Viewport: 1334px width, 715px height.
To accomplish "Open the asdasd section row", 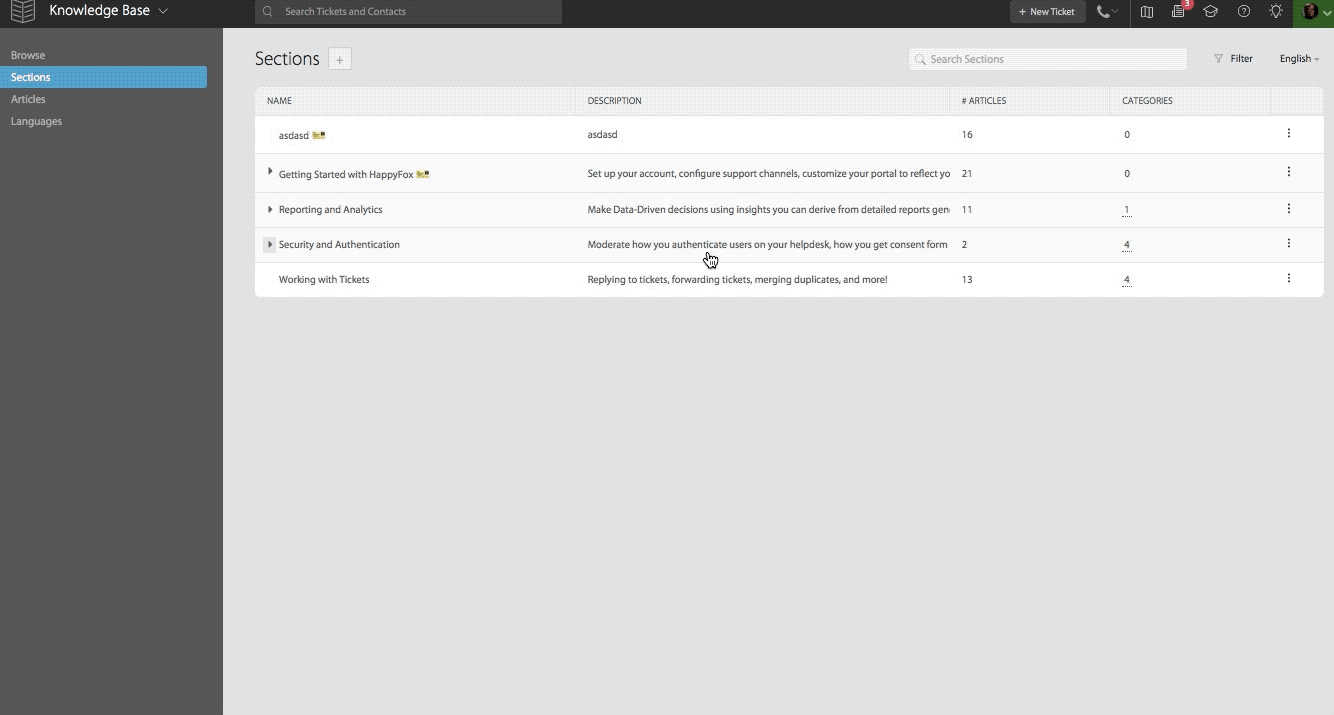I will pyautogui.click(x=789, y=134).
